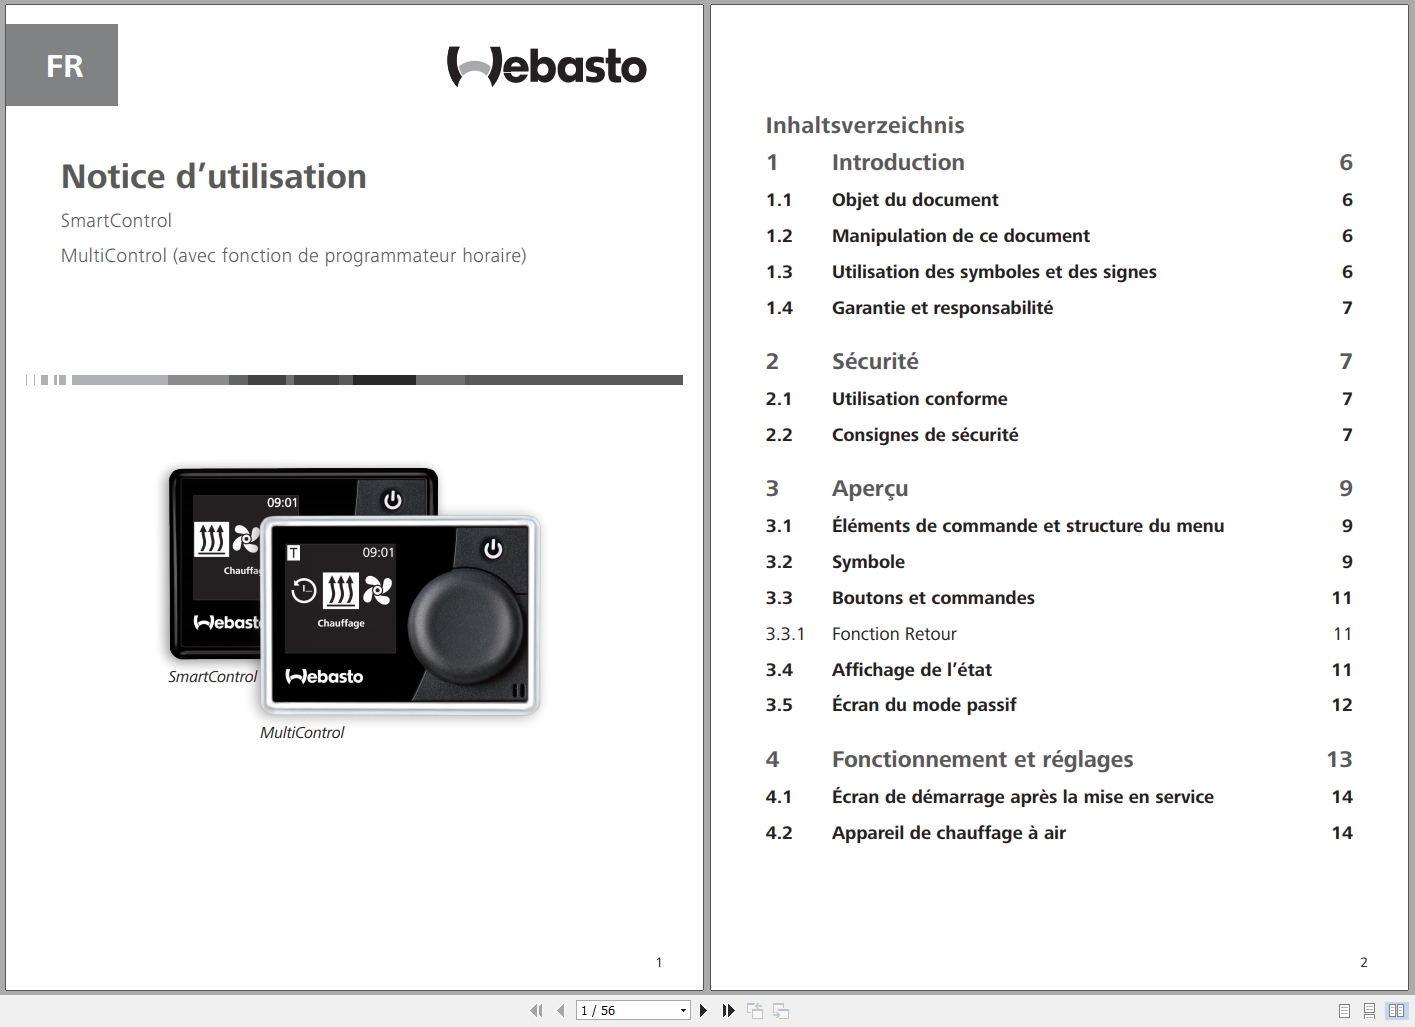This screenshot has width=1415, height=1027.
Task: Click inside the page number field showing 1/56
Action: point(615,1010)
